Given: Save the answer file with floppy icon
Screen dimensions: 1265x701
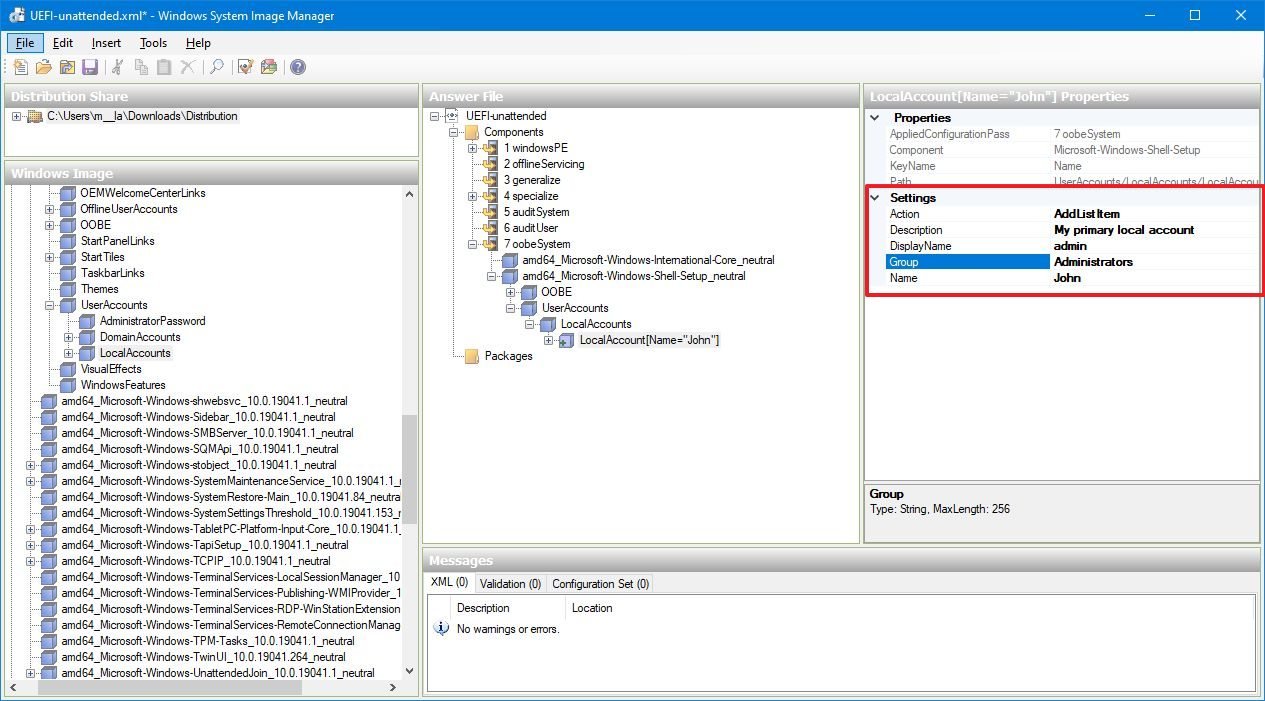Looking at the screenshot, I should click(90, 67).
